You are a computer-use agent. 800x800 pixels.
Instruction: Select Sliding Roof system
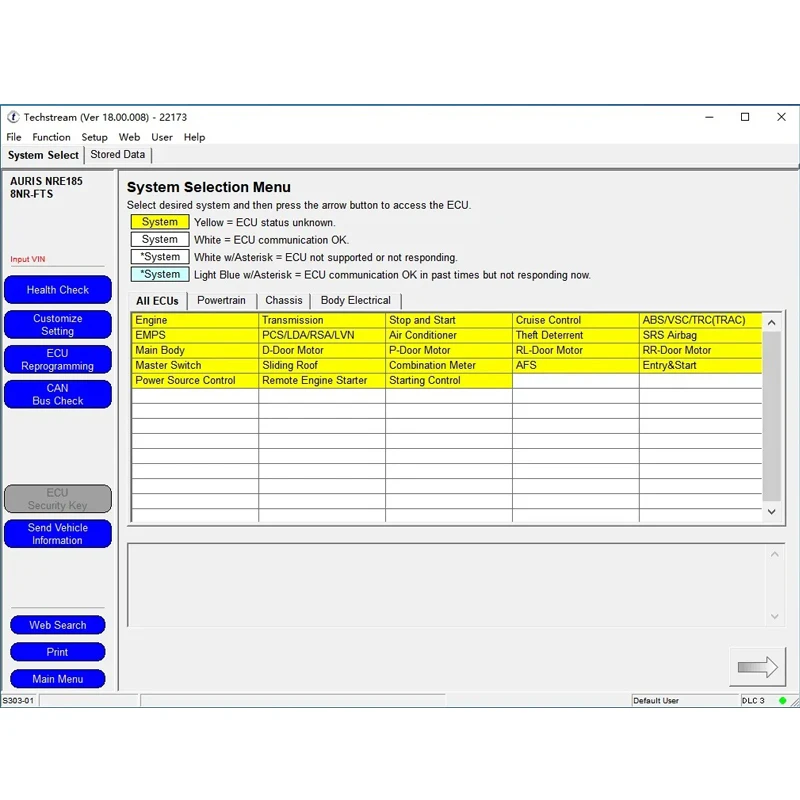[x=322, y=365]
